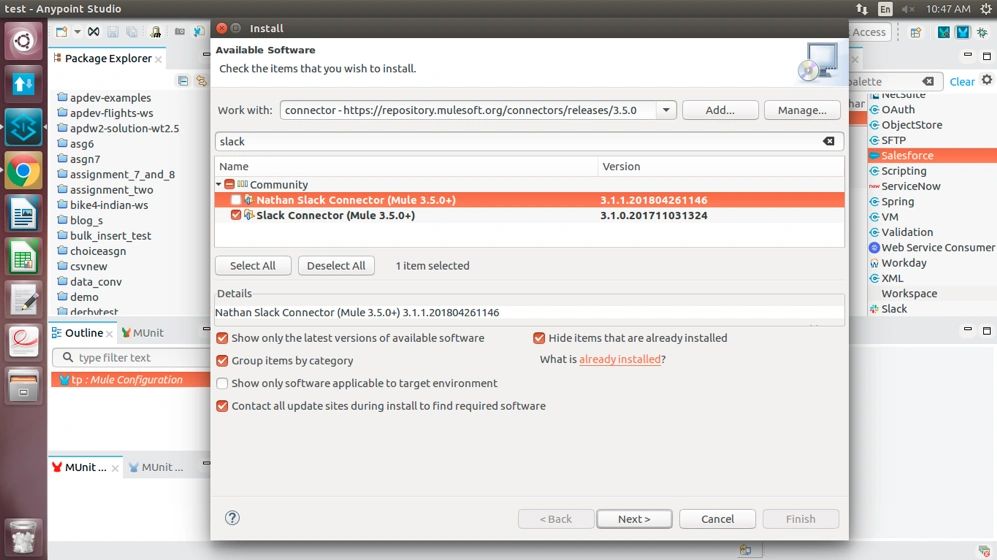
Task: Click the Clear link in the palette
Action: tap(961, 81)
